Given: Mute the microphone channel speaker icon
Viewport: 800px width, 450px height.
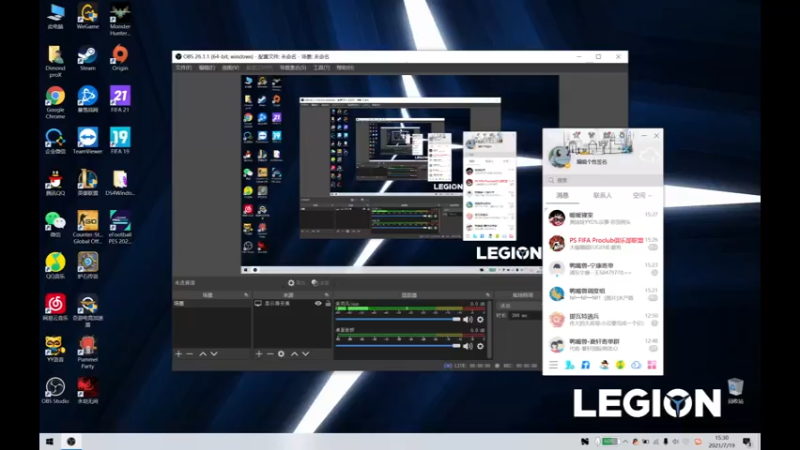Looking at the screenshot, I should coord(468,319).
